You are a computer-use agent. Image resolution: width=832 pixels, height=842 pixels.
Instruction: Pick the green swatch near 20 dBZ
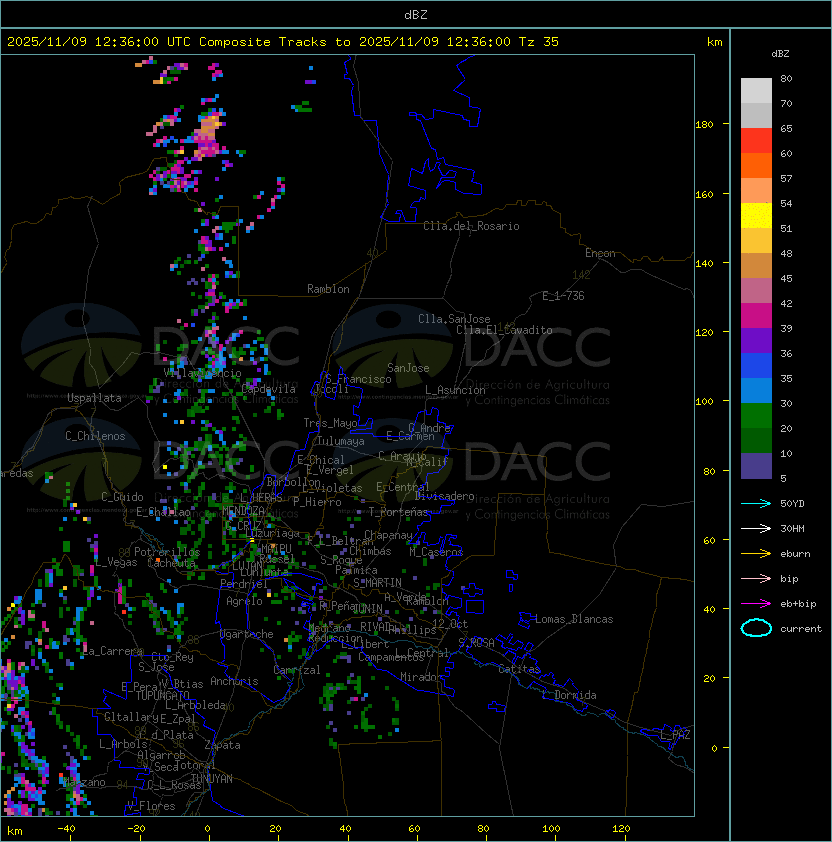pos(756,416)
